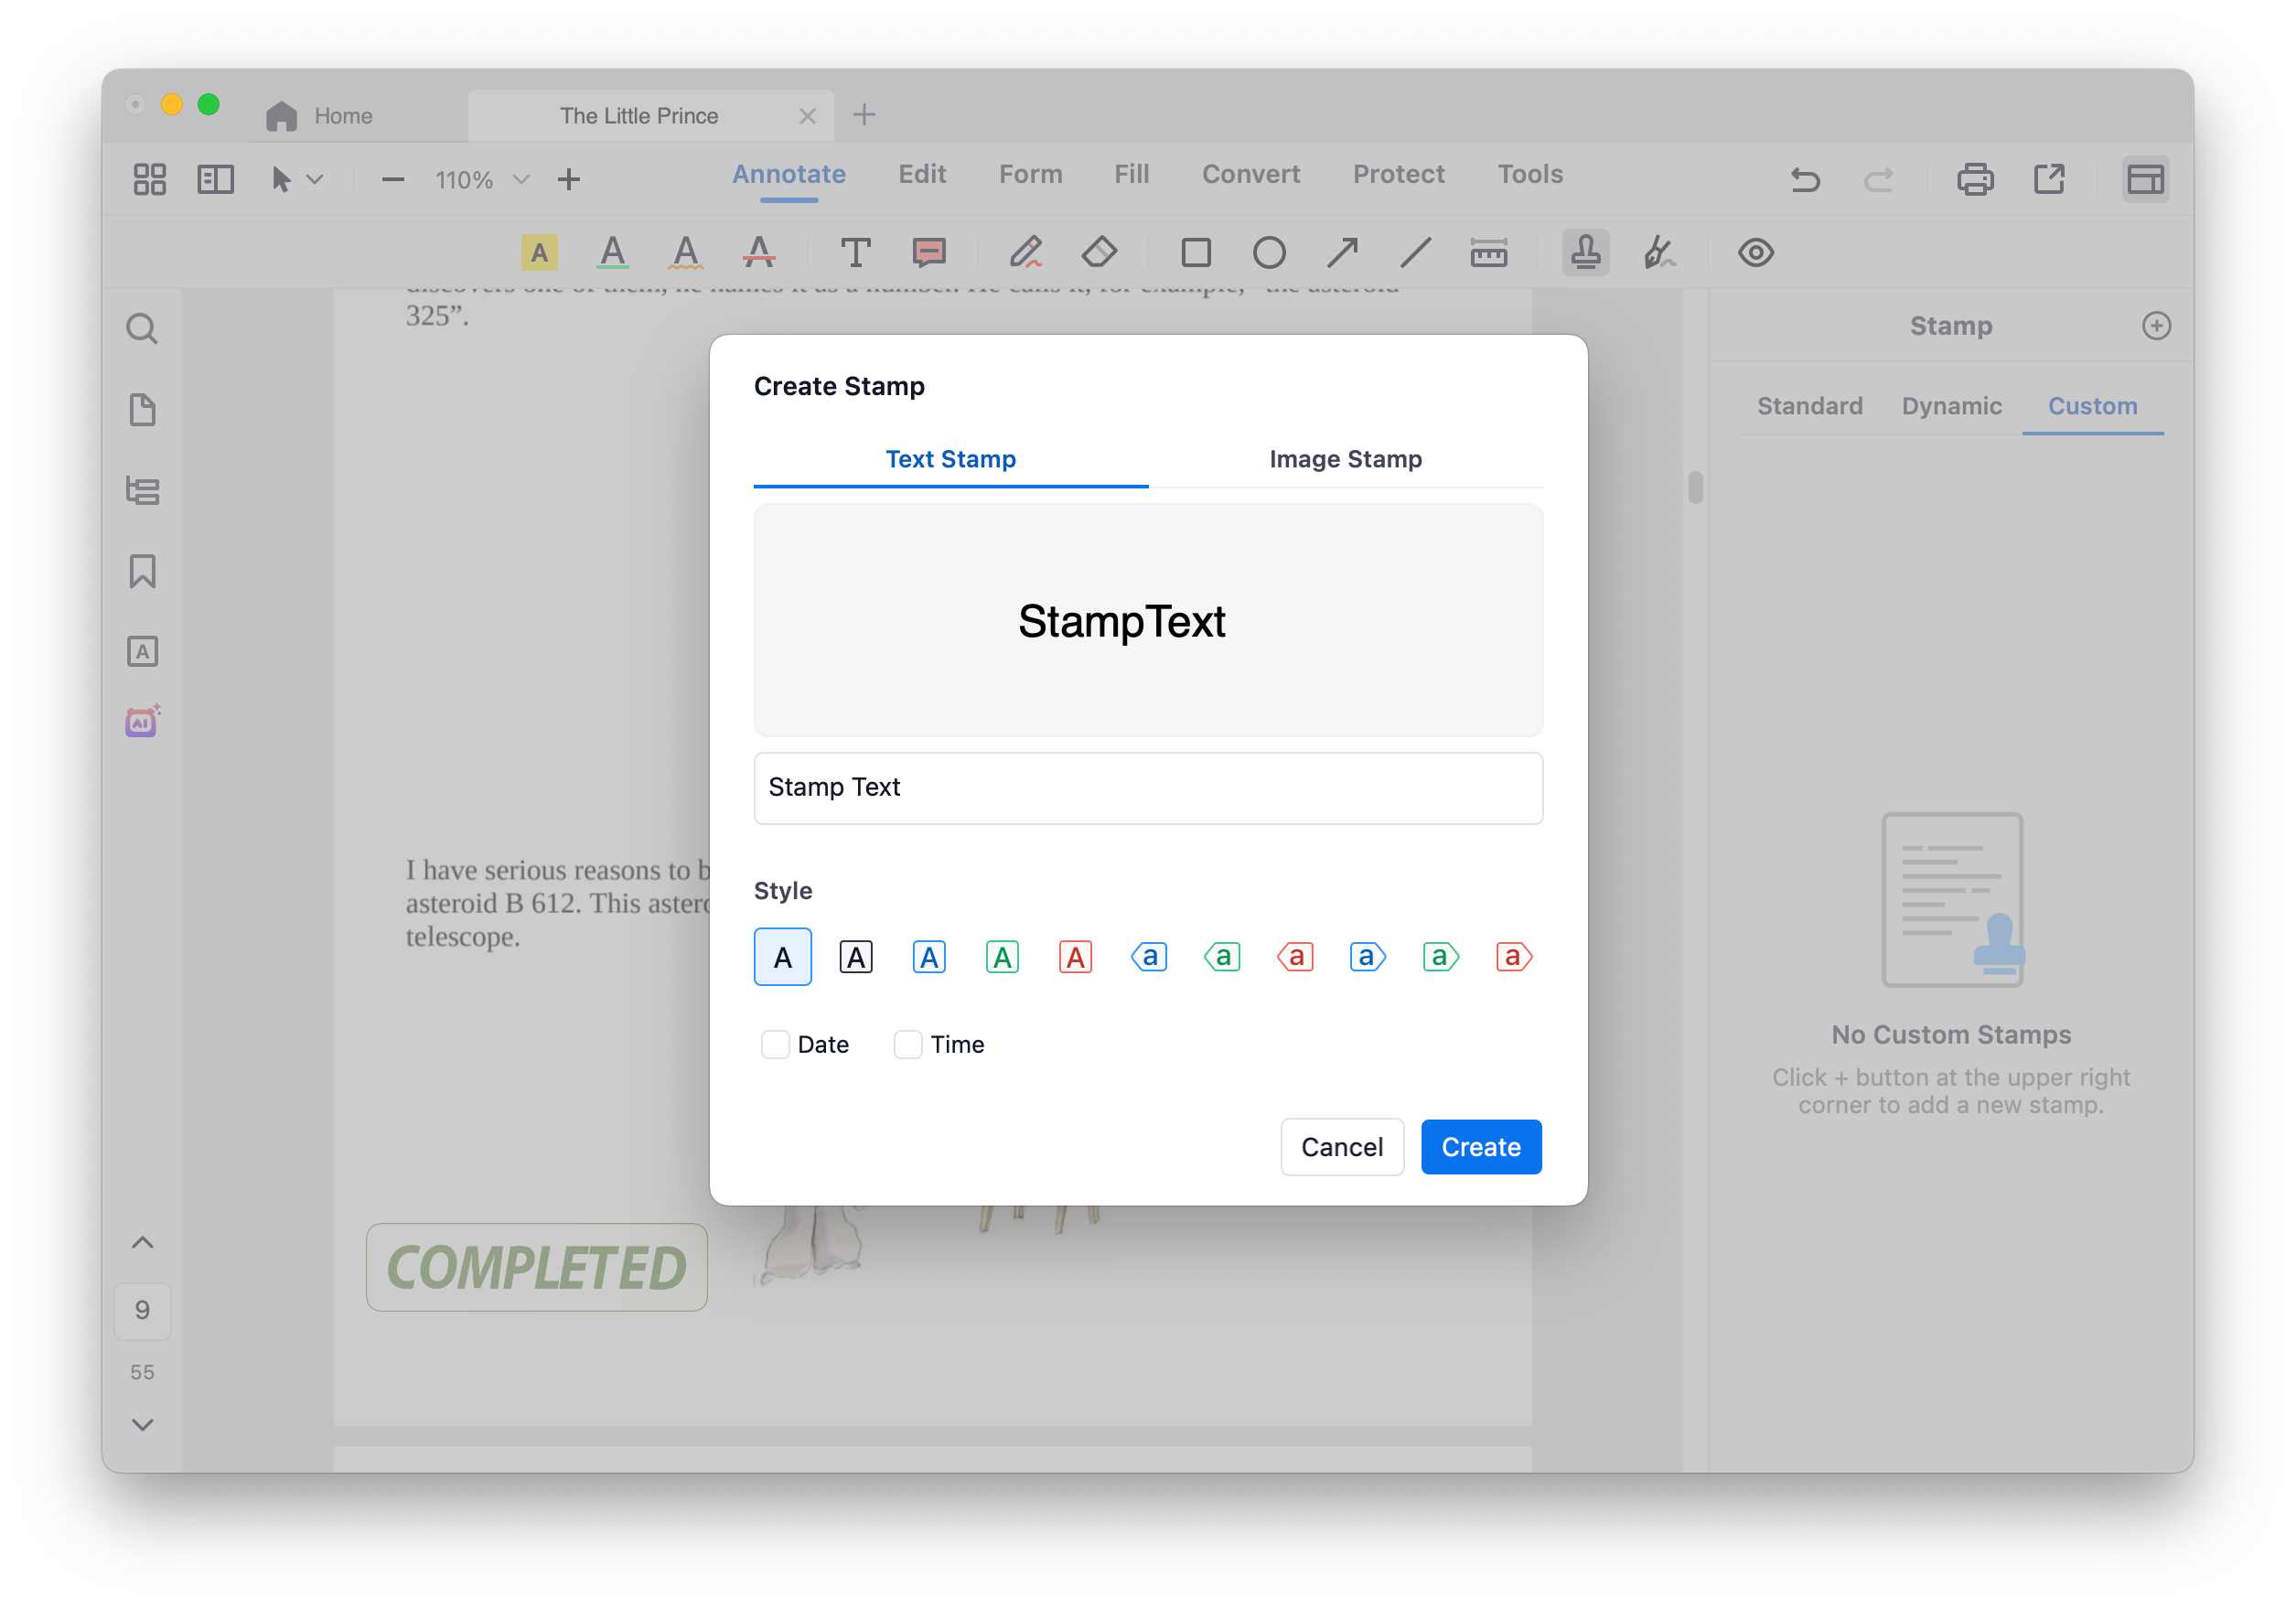
Task: Open the search panel in the sidebar
Action: 142,328
